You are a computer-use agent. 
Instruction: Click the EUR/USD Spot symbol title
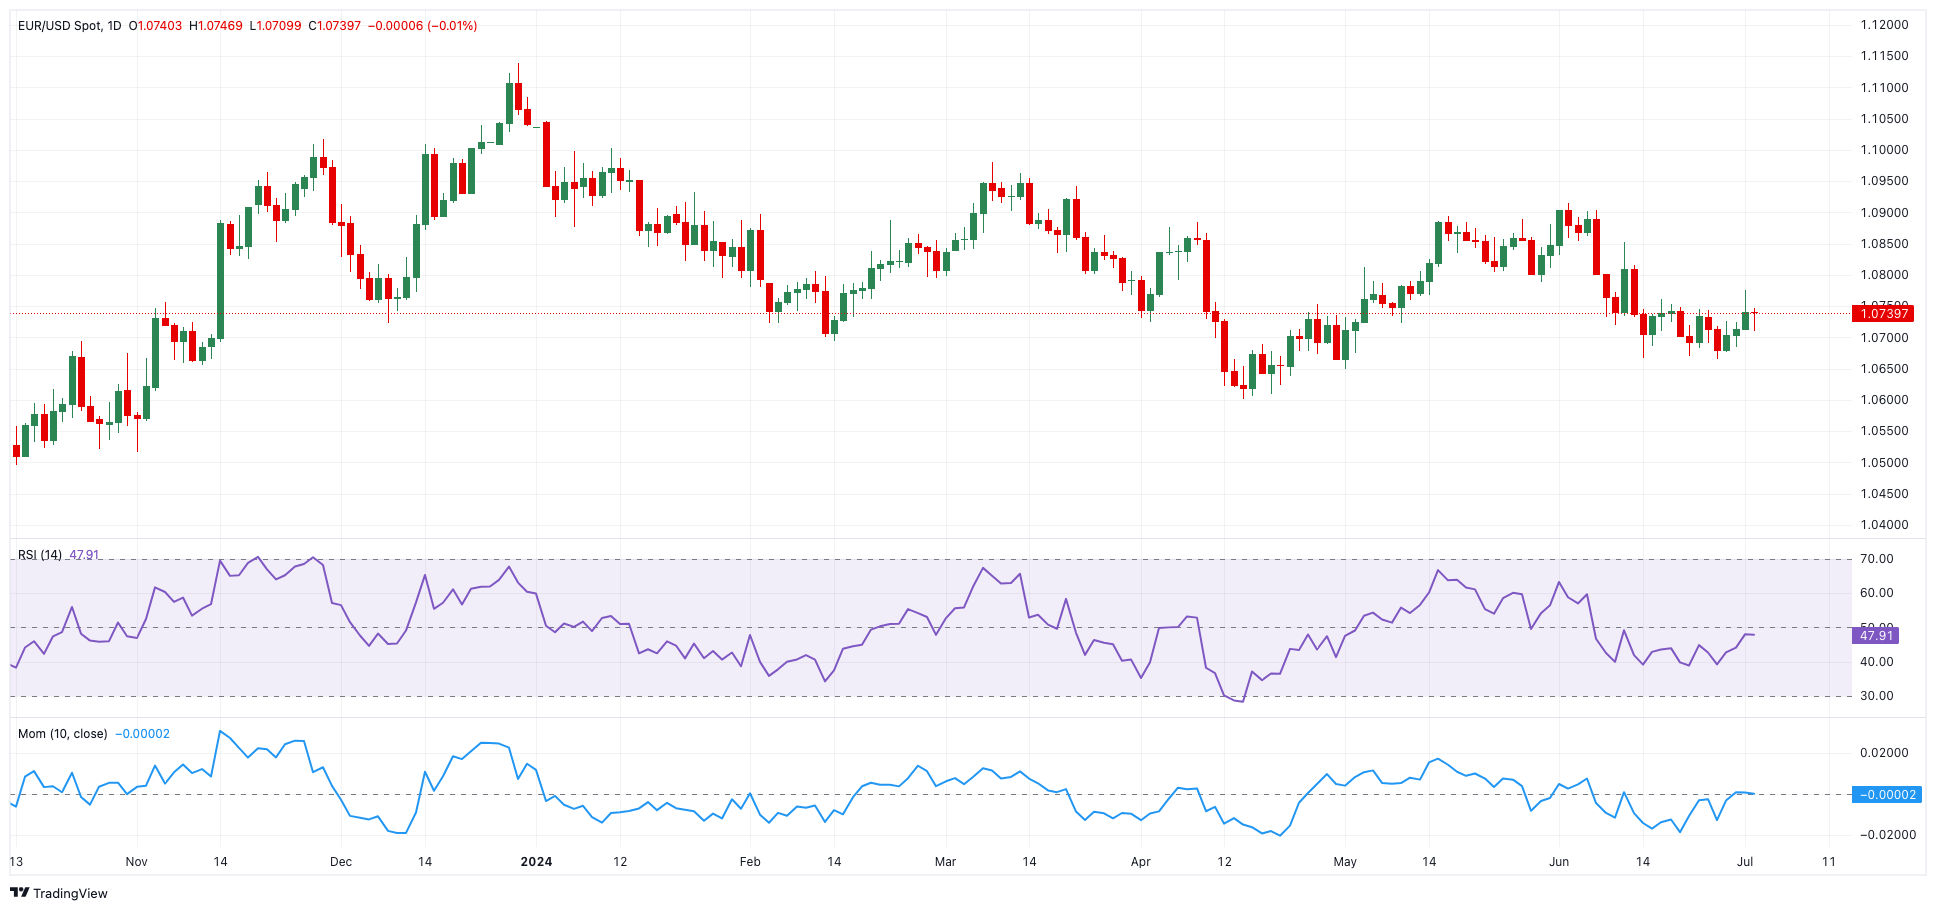click(x=59, y=25)
